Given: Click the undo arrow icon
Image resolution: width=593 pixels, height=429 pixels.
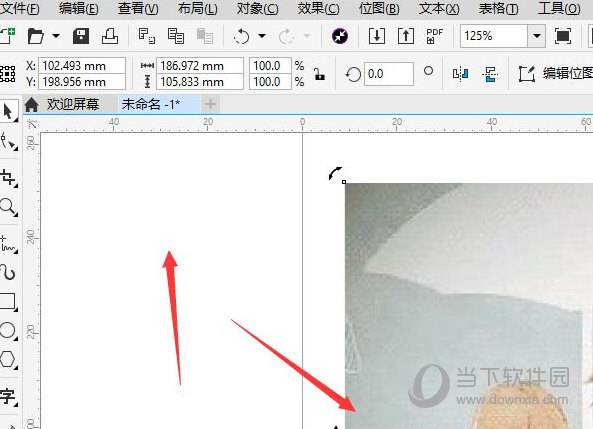Looking at the screenshot, I should (x=242, y=36).
